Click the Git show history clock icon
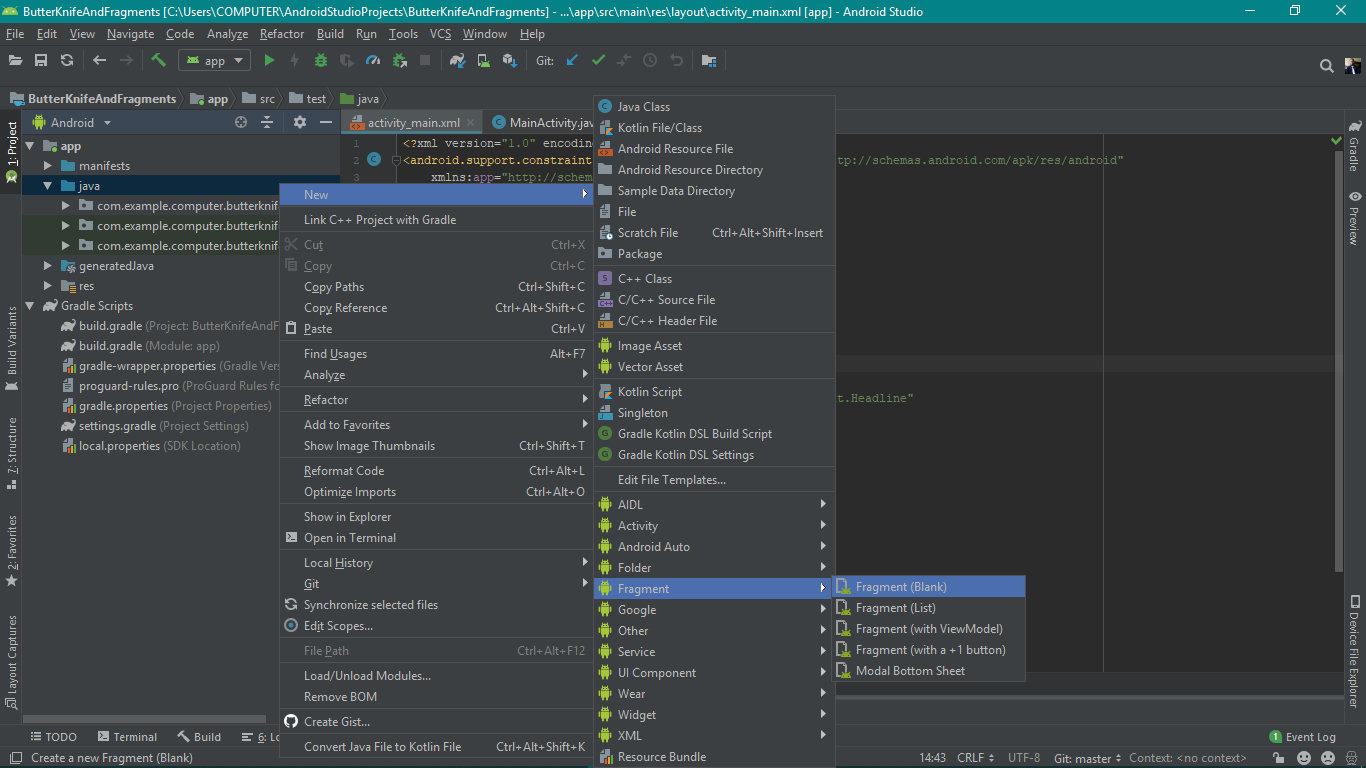 [x=650, y=60]
